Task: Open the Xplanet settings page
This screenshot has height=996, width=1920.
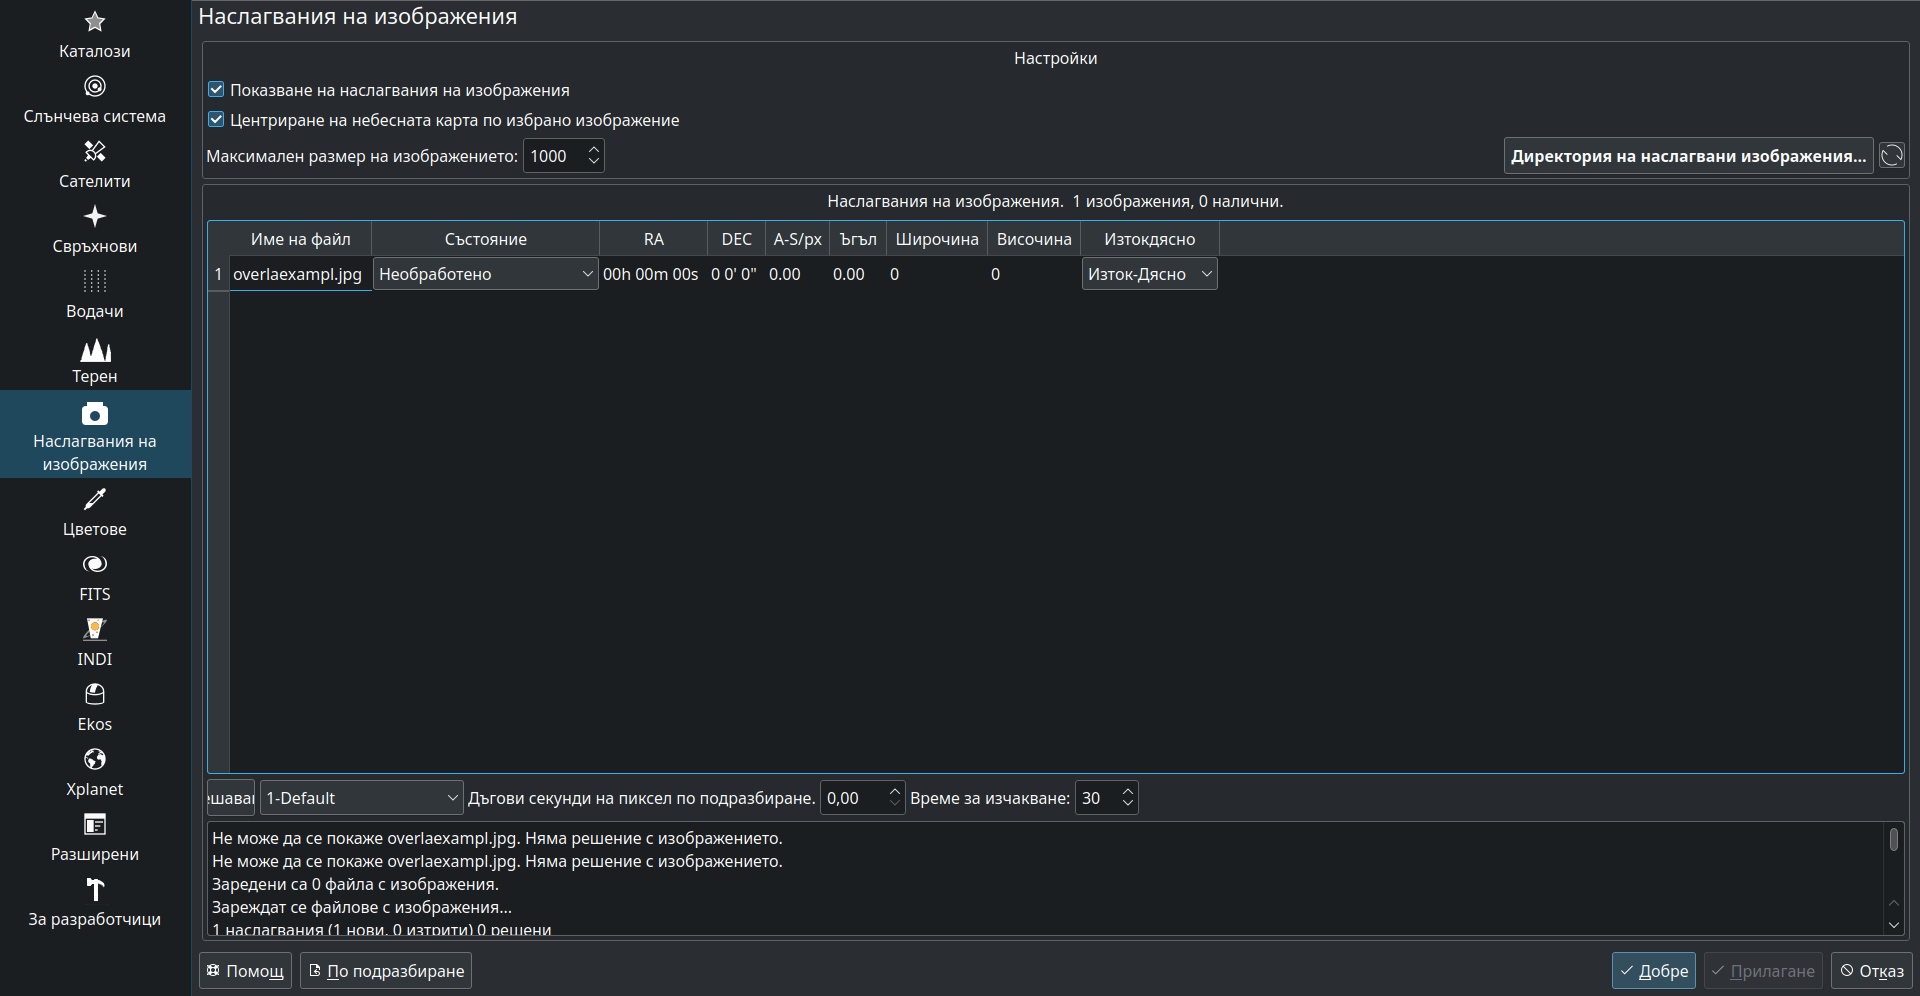Action: coord(94,773)
